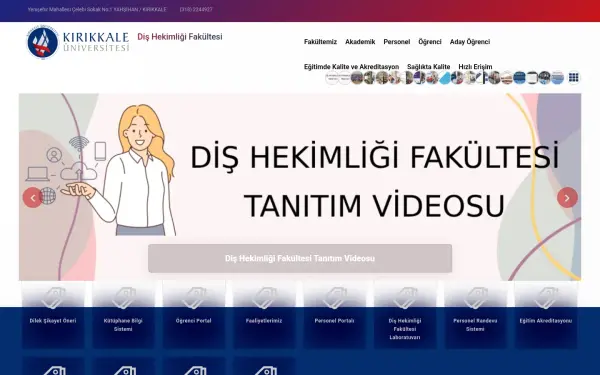Open the Sağlıkta Kalite menu

429,67
